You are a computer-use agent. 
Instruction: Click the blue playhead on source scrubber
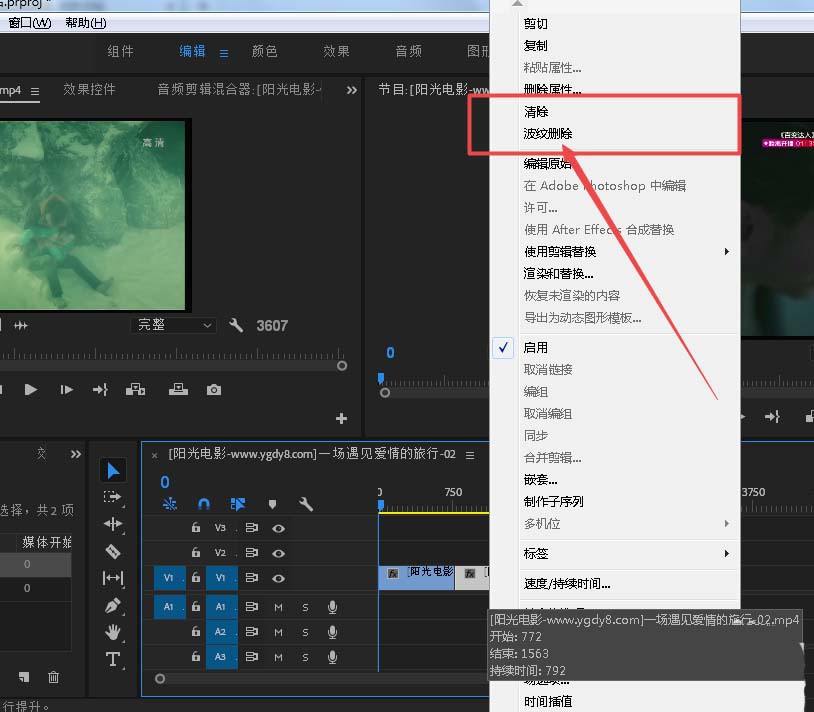pos(381,378)
